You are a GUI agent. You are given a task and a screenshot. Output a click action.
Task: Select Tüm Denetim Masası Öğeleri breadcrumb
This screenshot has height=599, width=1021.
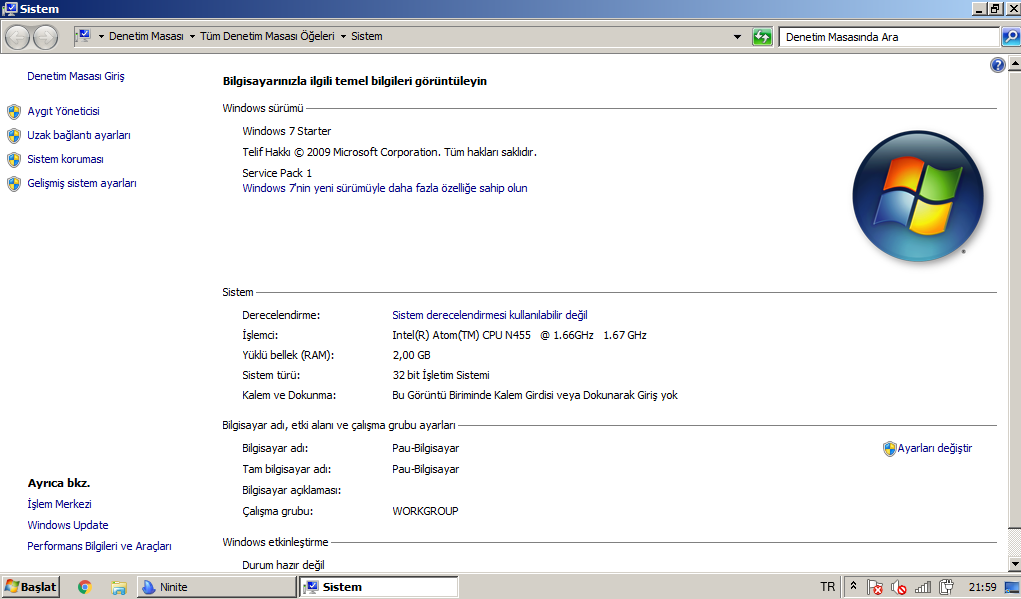[267, 36]
